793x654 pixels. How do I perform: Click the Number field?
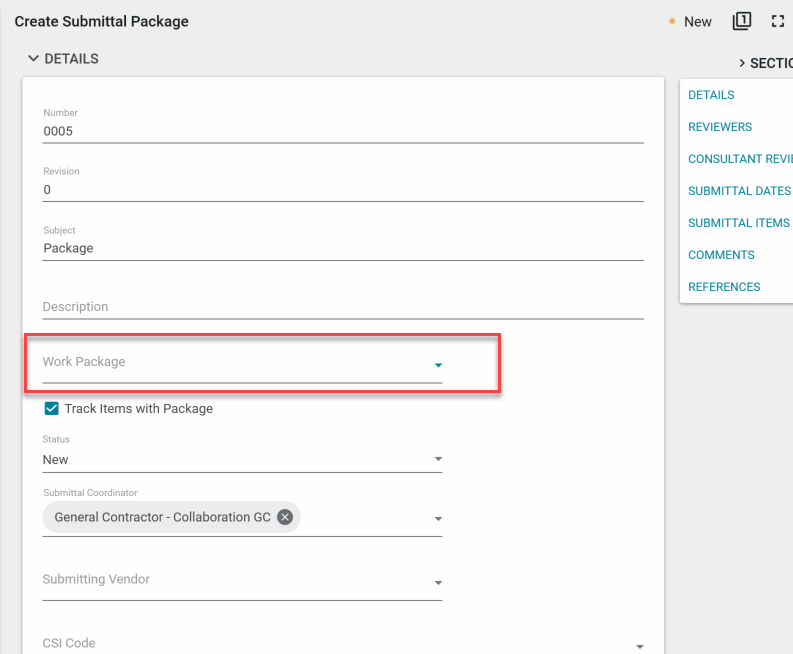pyautogui.click(x=343, y=131)
